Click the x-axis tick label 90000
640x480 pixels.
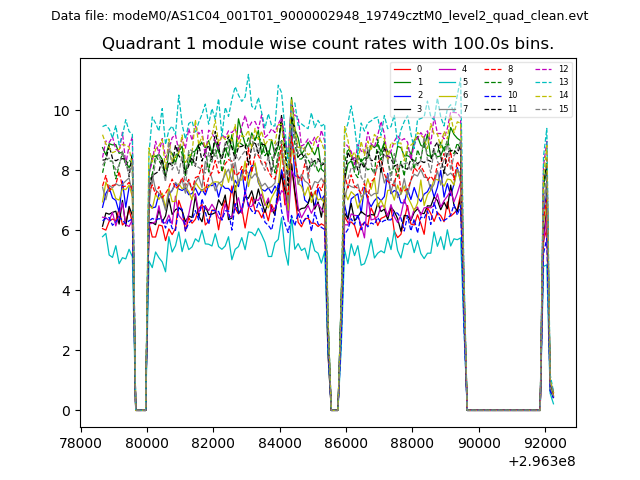pos(478,443)
